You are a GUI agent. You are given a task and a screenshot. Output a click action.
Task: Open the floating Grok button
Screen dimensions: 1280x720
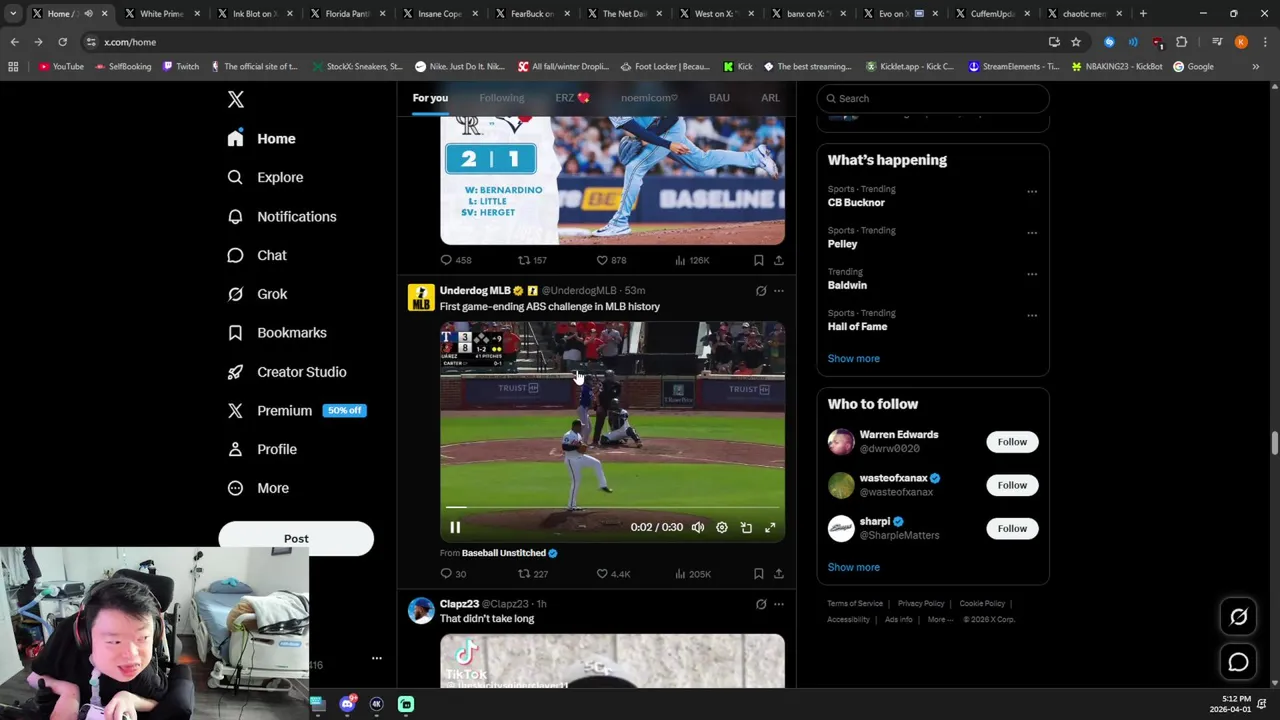[x=1238, y=617]
